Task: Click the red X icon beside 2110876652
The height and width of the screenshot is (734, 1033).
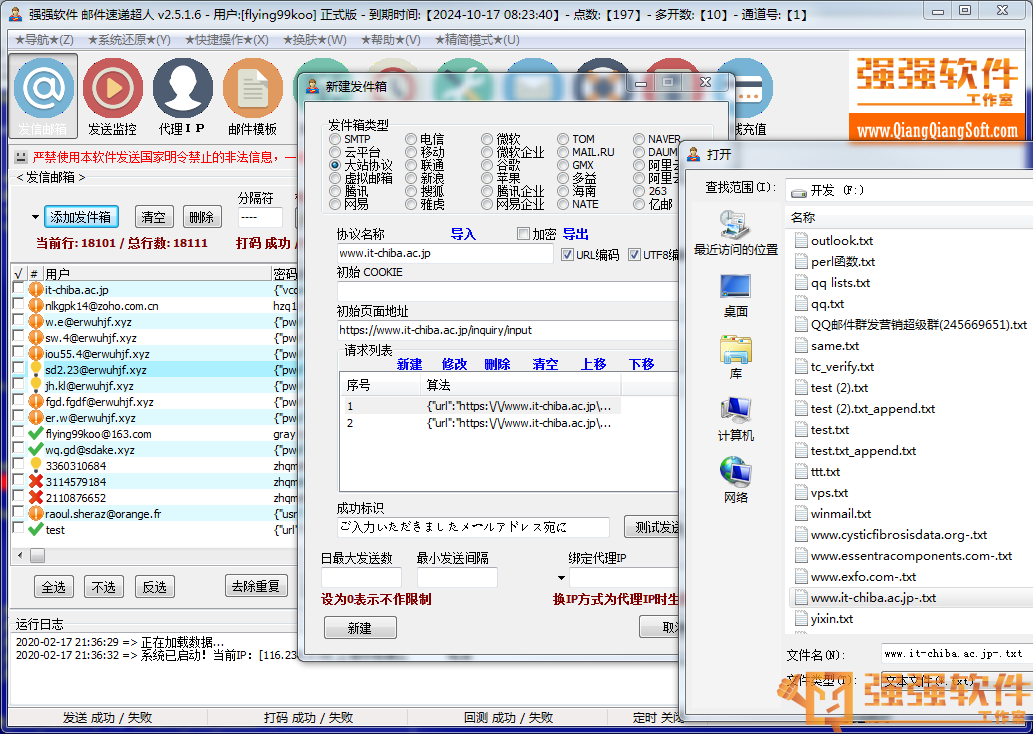Action: point(36,497)
